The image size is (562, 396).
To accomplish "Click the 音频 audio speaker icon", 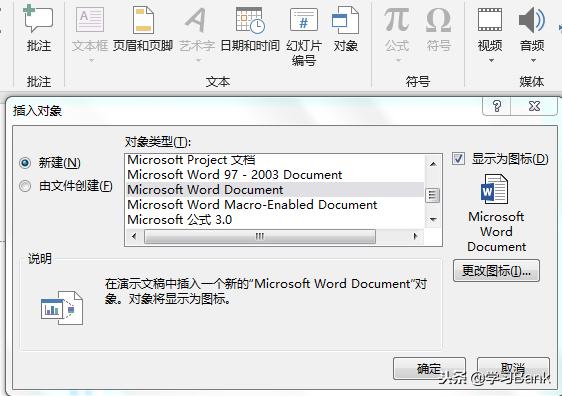I will tap(532, 20).
